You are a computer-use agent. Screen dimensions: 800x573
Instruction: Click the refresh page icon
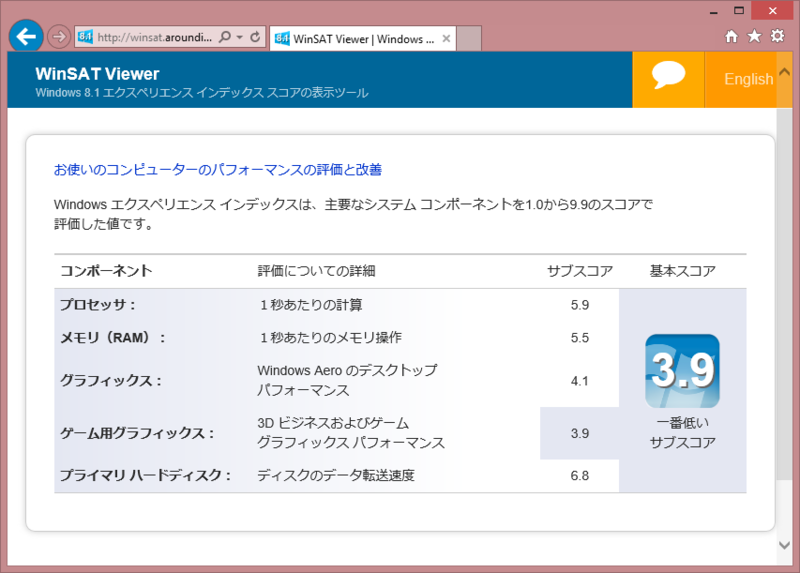click(255, 37)
